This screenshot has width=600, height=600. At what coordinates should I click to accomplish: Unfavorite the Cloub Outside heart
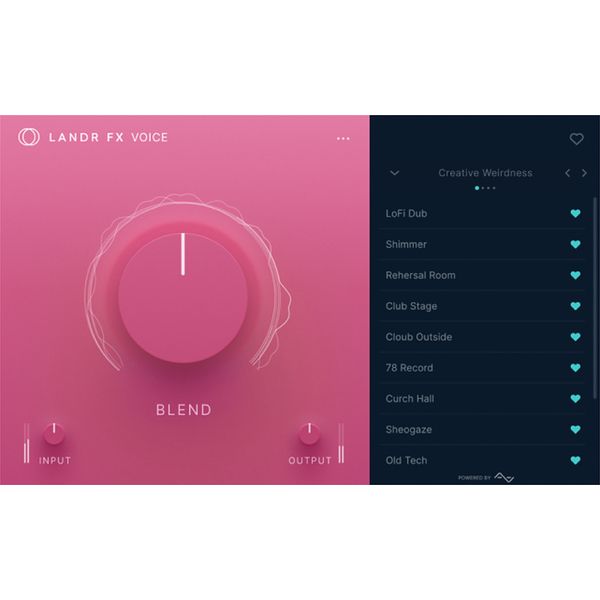[576, 337]
